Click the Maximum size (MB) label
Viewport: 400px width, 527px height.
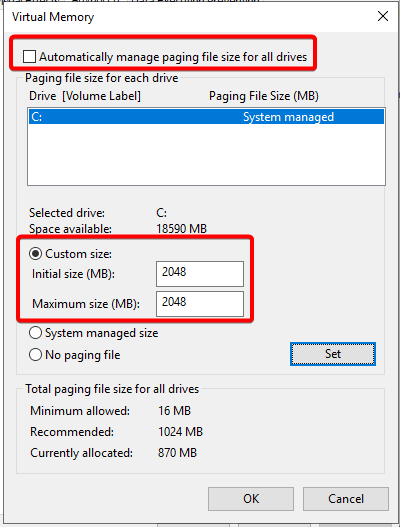coord(86,304)
